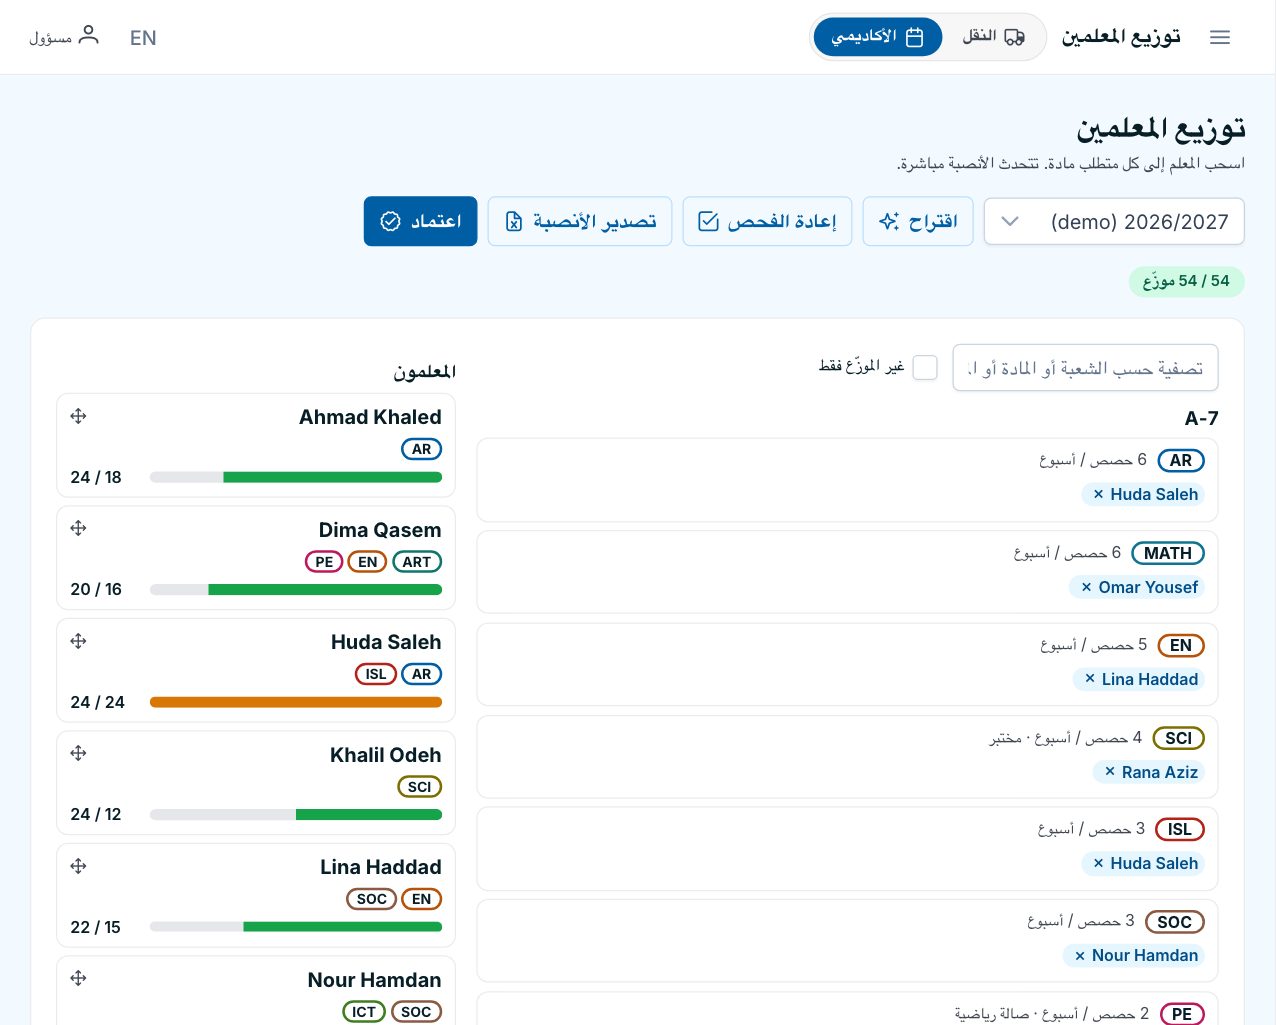The width and height of the screenshot is (1276, 1025).
Task: Remove Huda Saleh from AR requirement
Action: tap(1098, 494)
